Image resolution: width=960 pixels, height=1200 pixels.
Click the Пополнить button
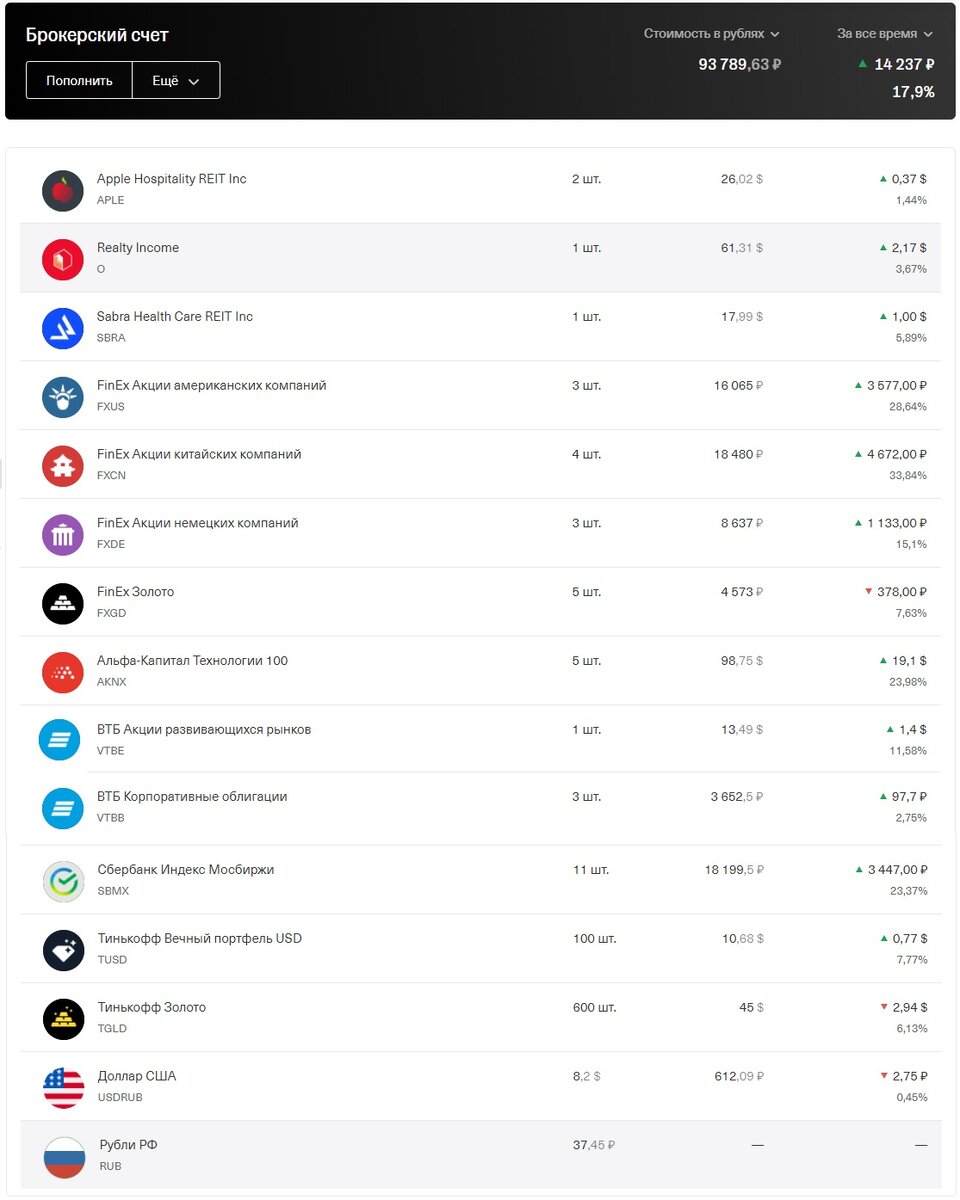[x=78, y=80]
